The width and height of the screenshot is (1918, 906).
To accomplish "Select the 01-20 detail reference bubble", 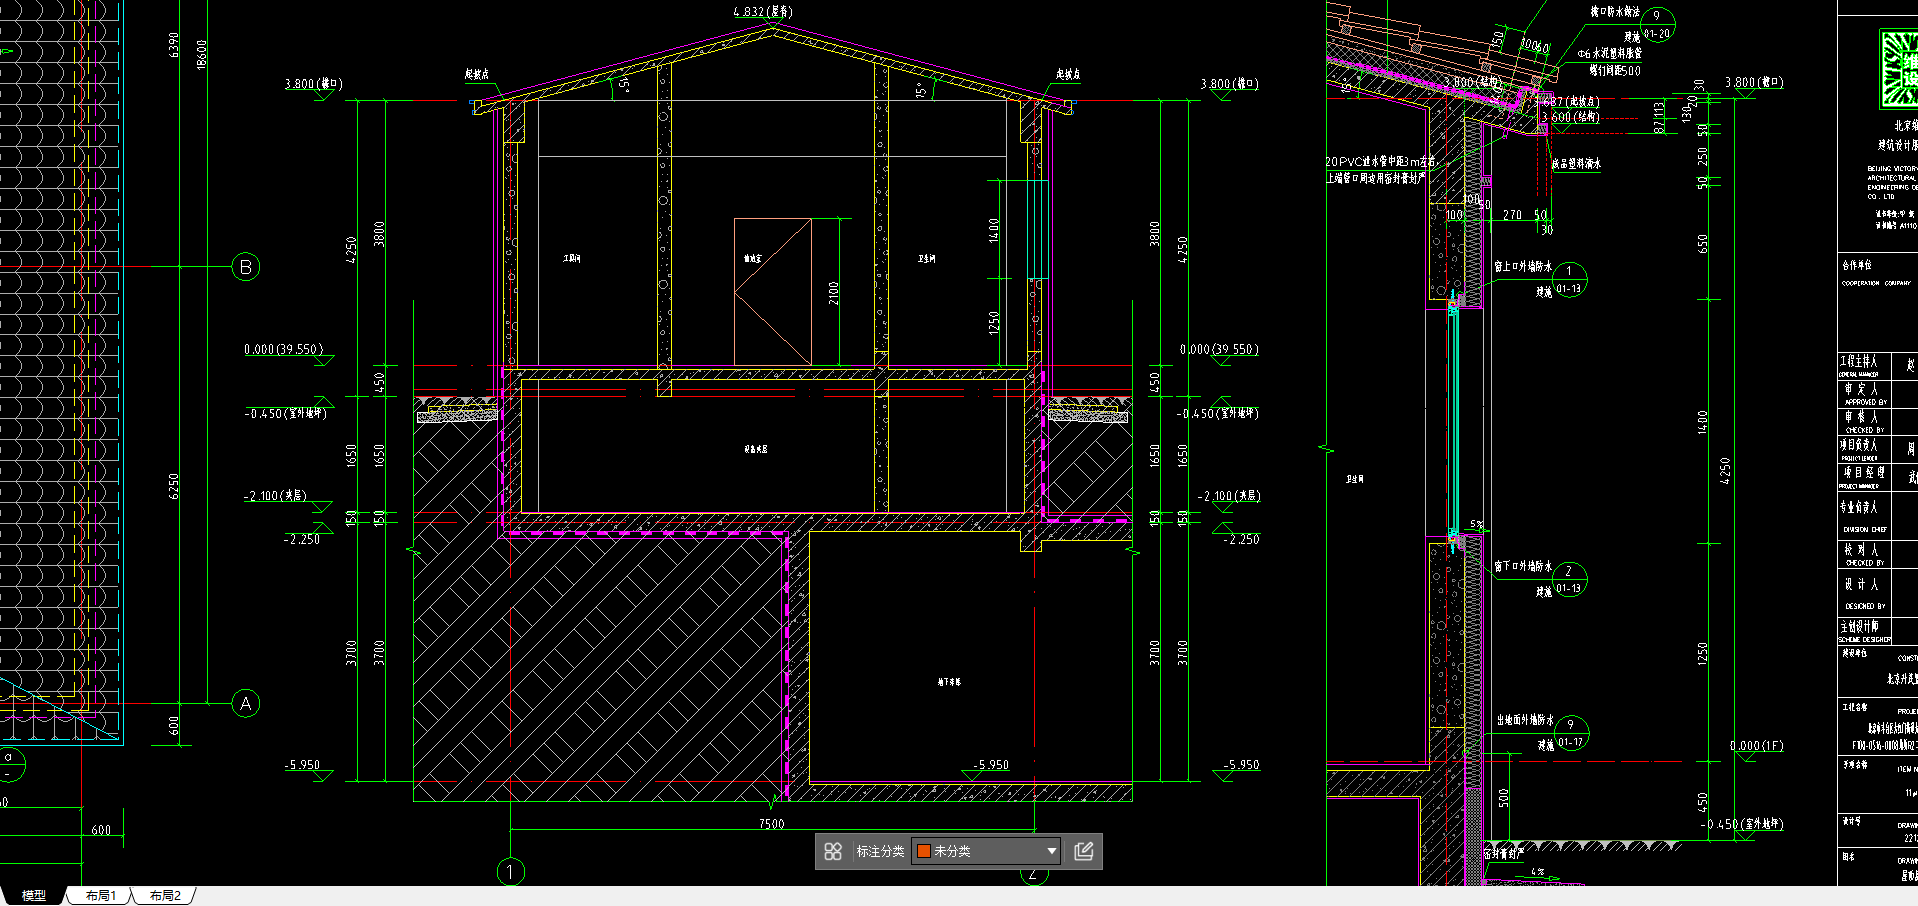I will pyautogui.click(x=1657, y=25).
